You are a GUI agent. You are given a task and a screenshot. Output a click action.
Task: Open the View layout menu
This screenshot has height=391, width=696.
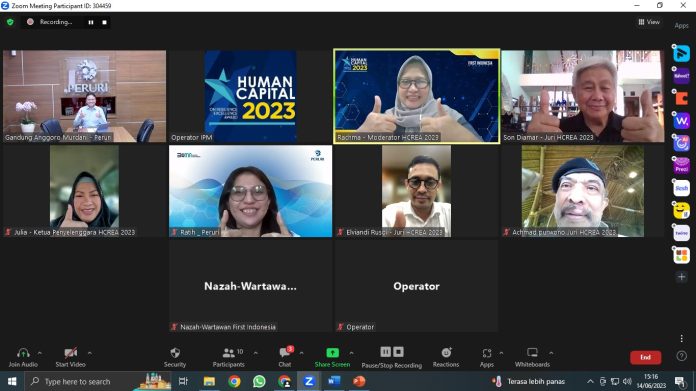point(649,22)
